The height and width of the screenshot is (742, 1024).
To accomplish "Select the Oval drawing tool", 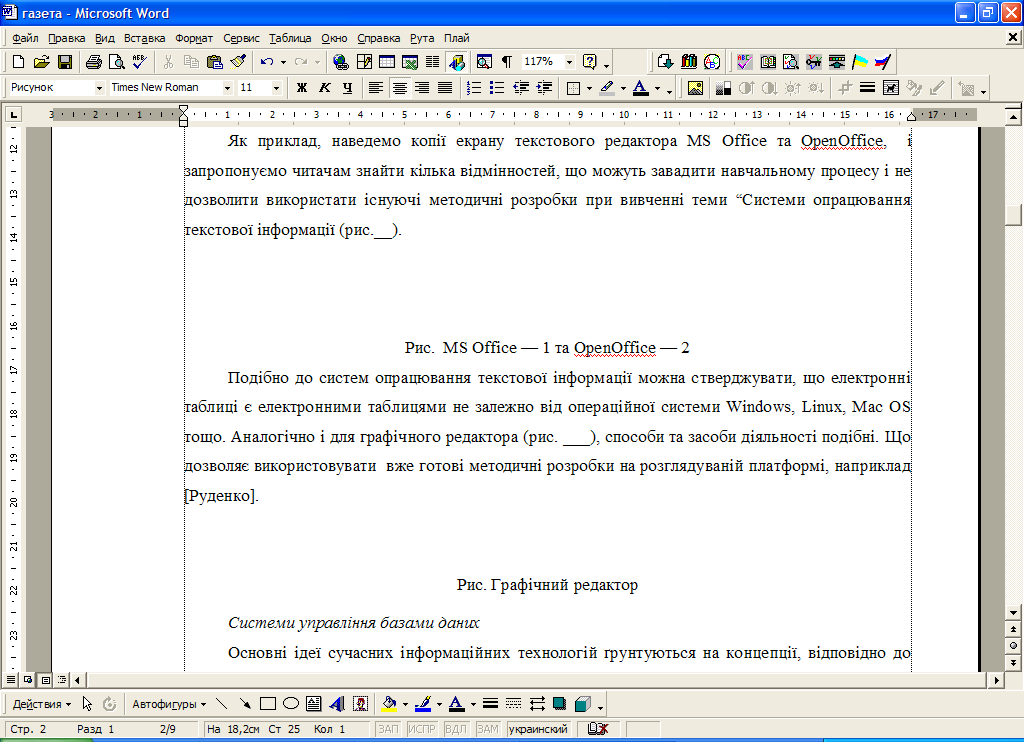I will coord(290,704).
